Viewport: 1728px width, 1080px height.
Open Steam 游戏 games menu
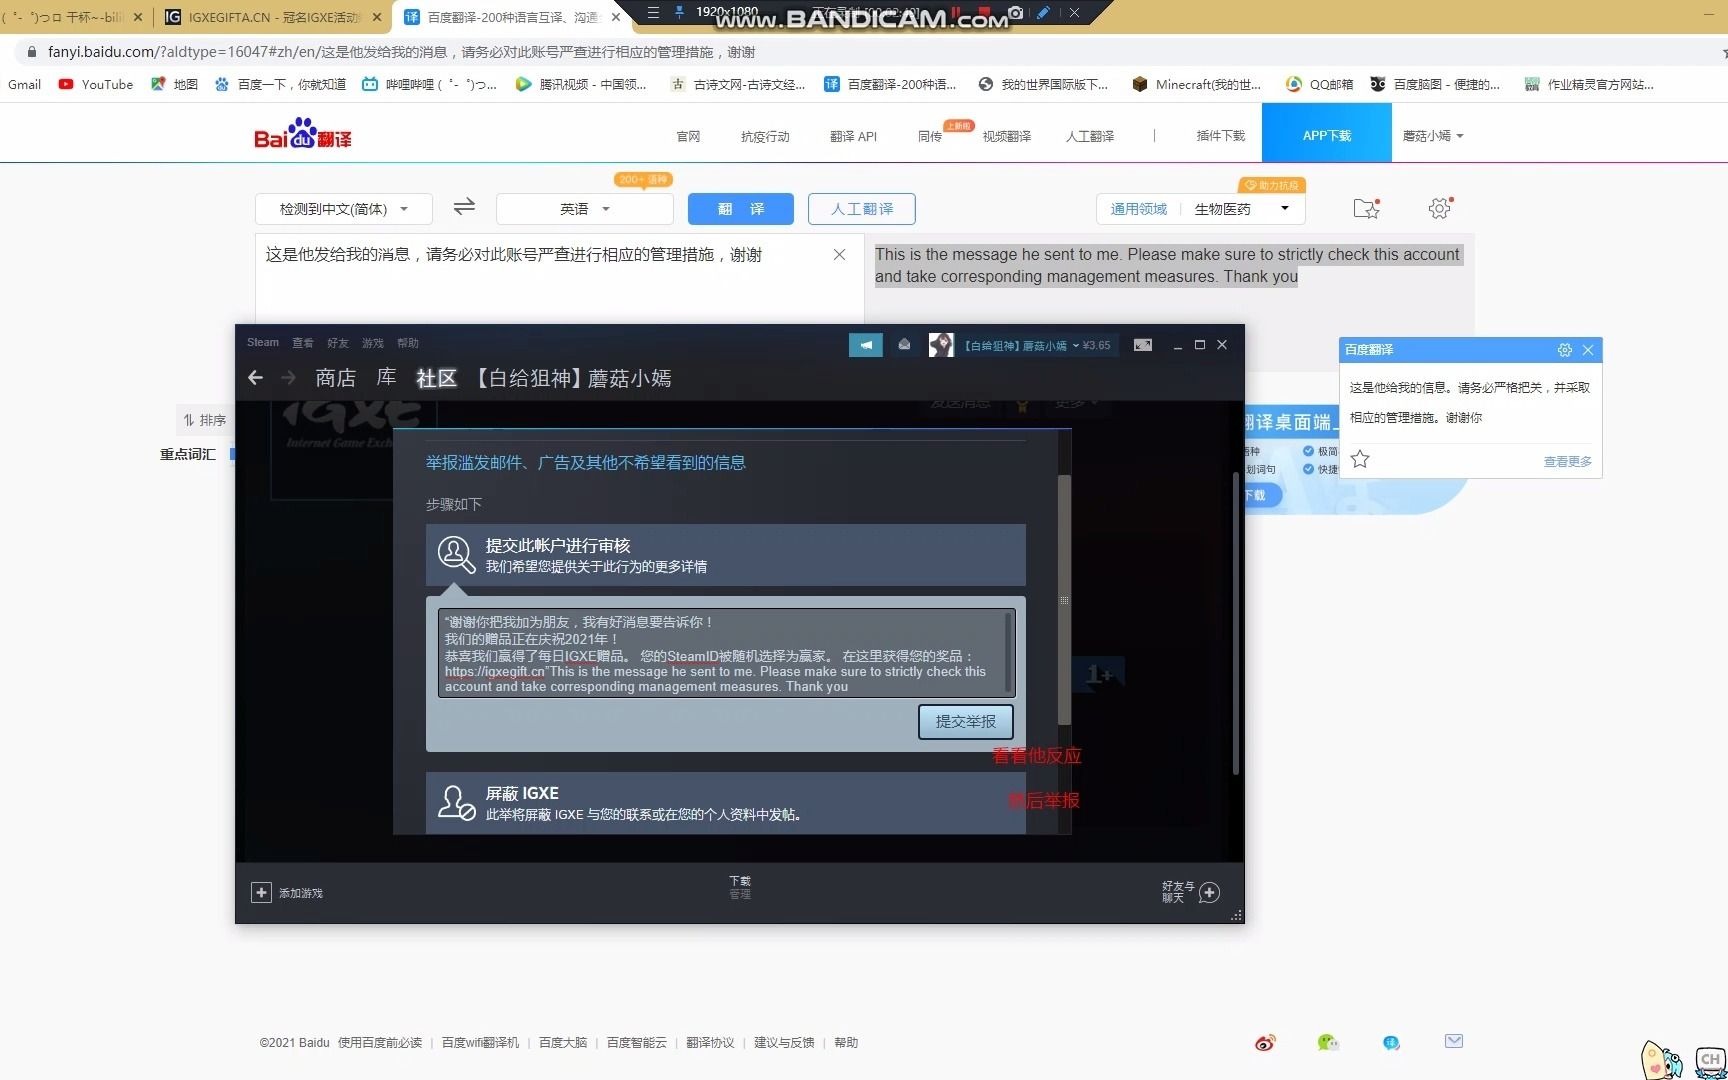(373, 343)
